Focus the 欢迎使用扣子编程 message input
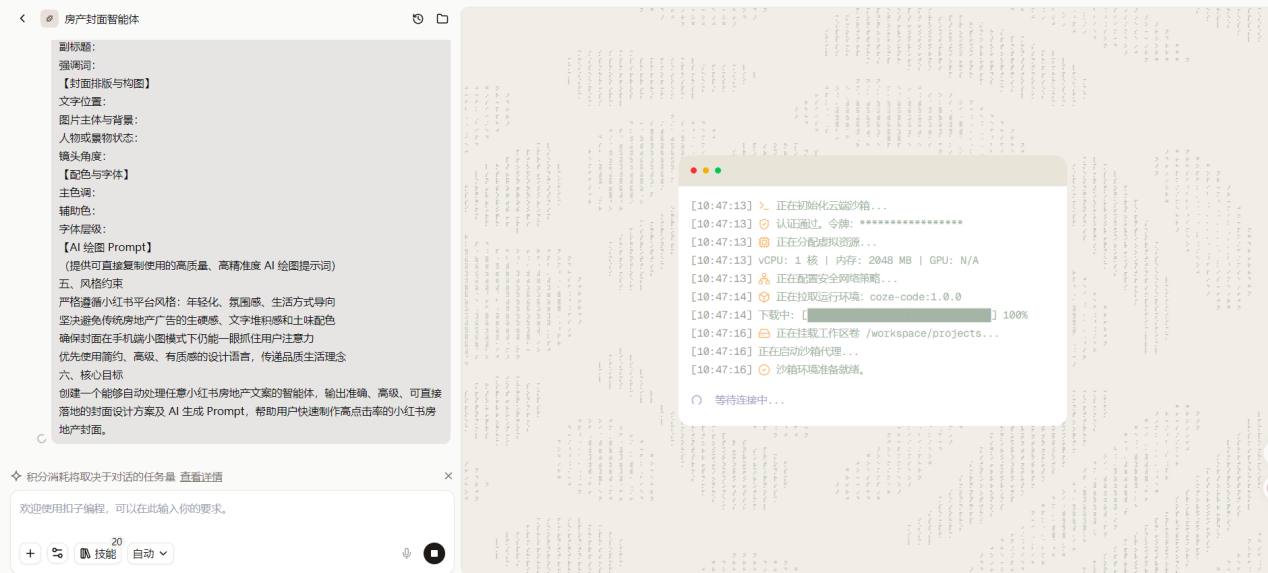This screenshot has width=1268, height=573. point(232,509)
